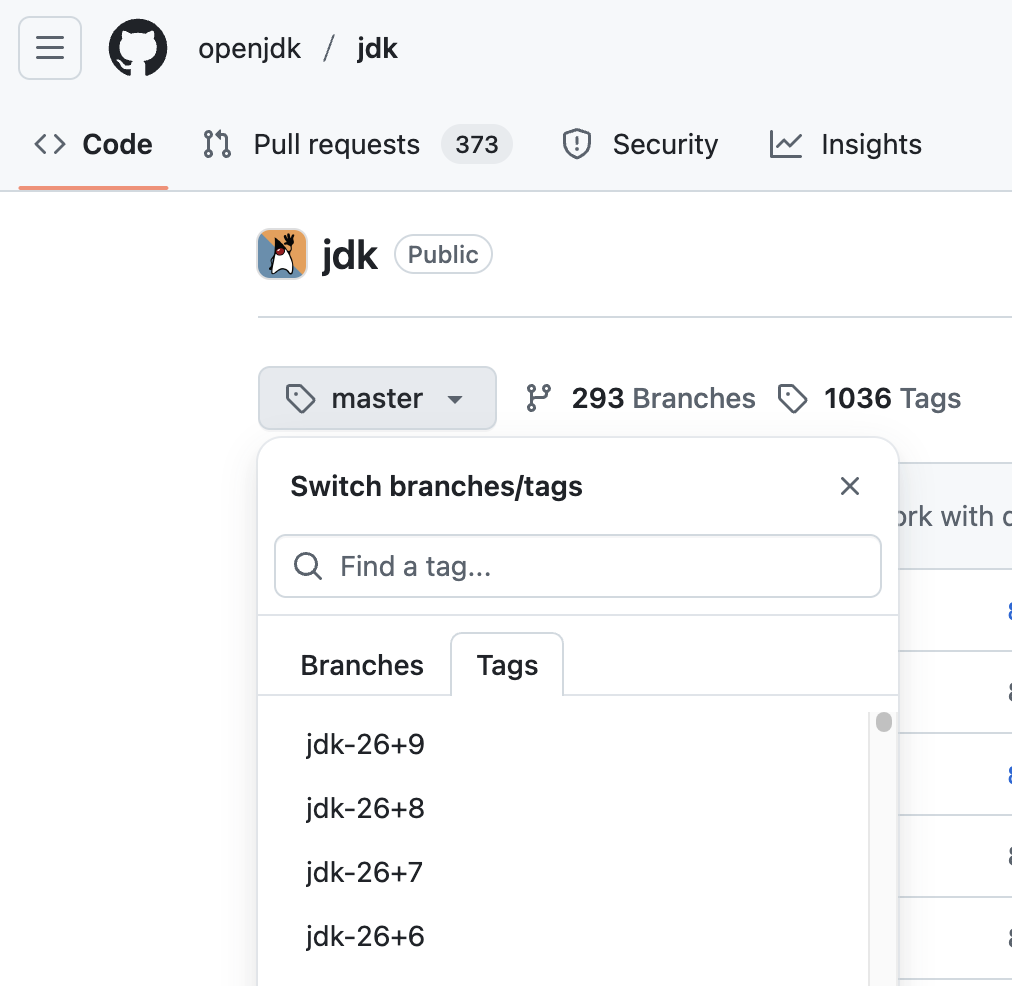
Task: Click the Security shield icon
Action: pos(576,144)
